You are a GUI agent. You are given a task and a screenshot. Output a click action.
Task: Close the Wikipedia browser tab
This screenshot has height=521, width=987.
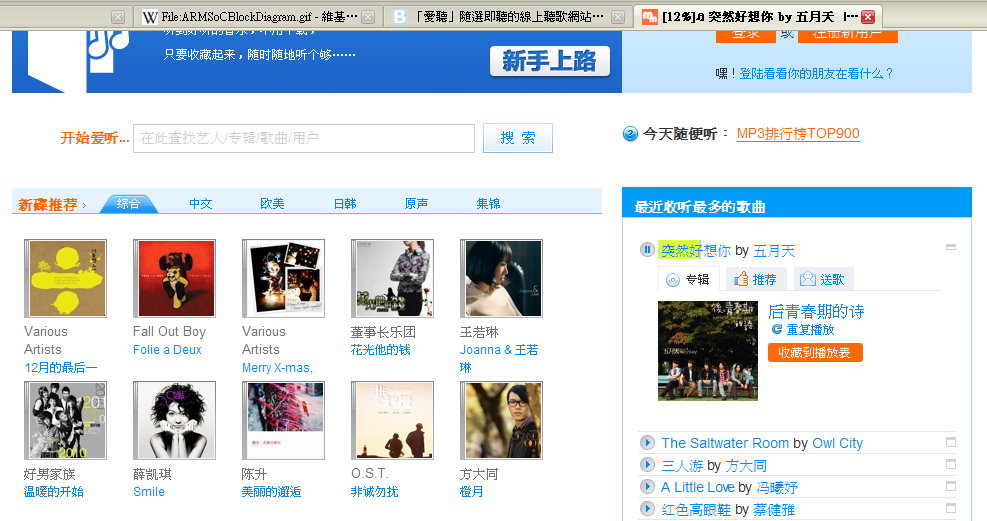(368, 17)
